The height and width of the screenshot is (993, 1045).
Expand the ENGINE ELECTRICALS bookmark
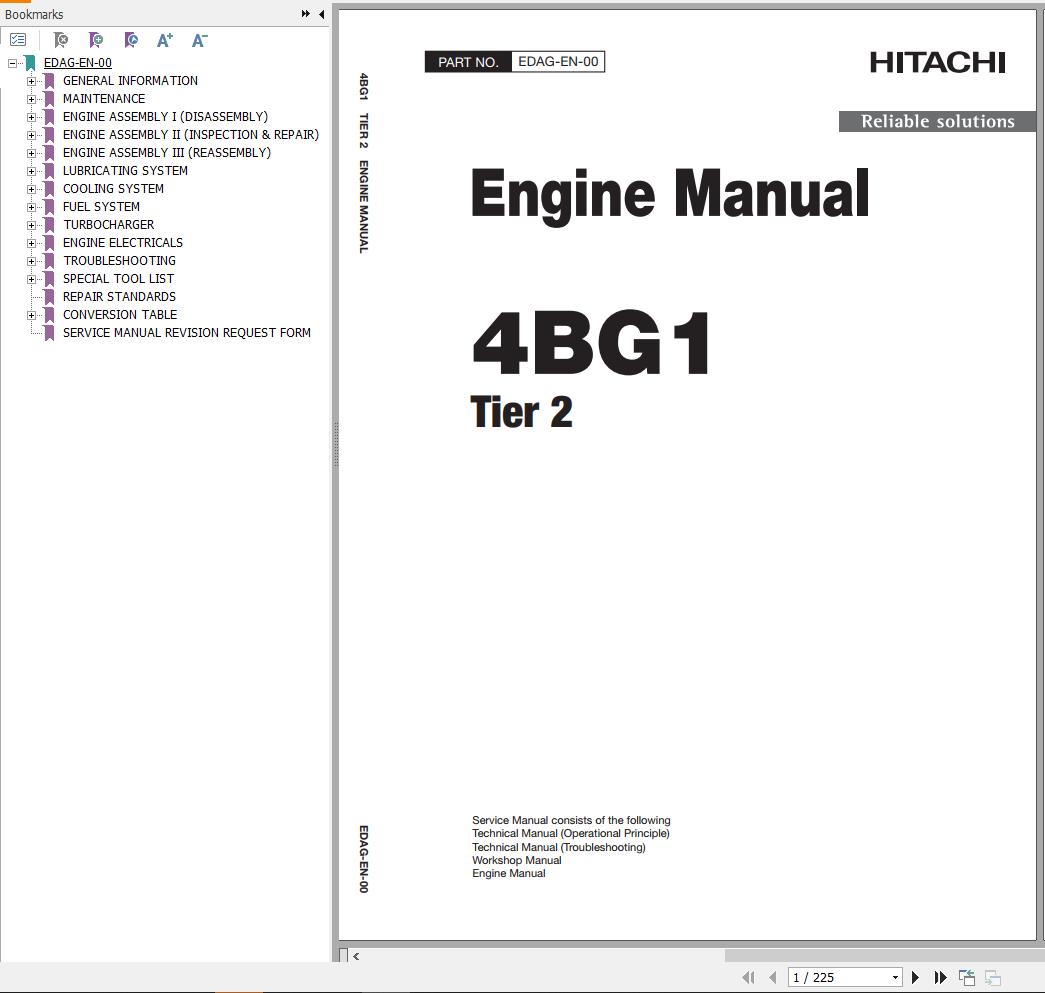click(31, 243)
